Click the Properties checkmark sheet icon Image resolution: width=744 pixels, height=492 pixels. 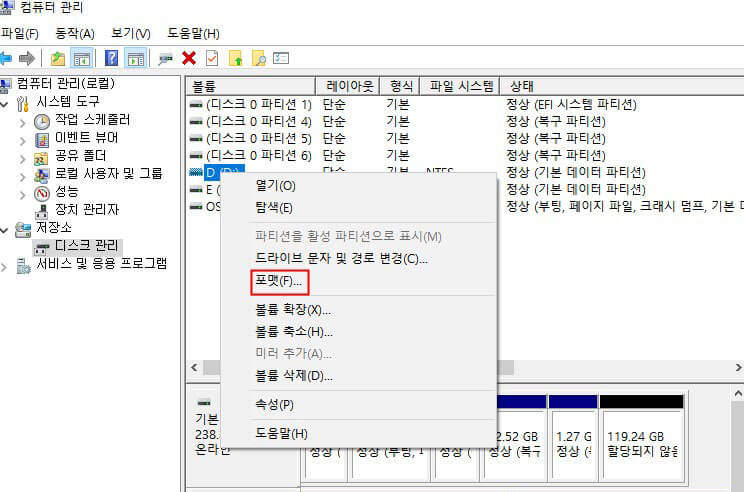click(212, 58)
